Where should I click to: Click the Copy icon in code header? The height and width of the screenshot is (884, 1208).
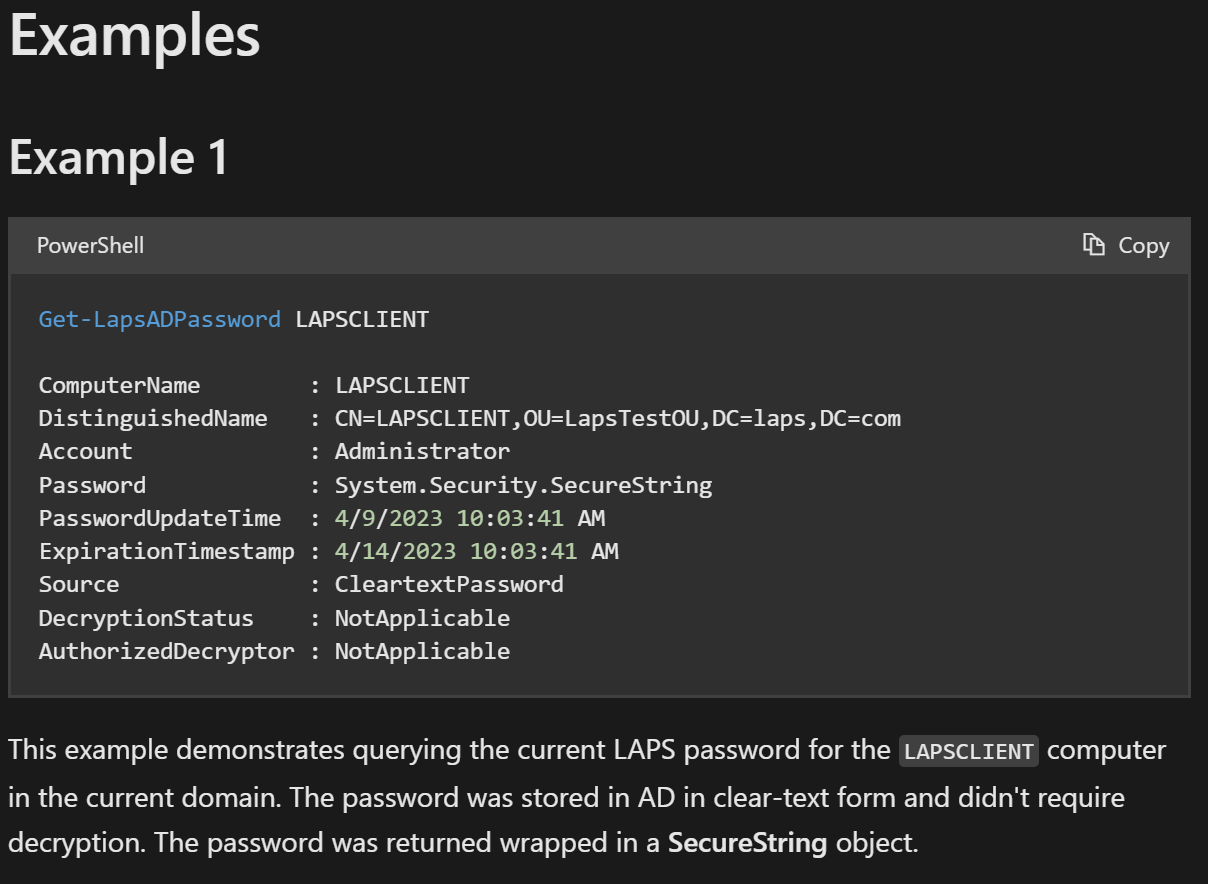(1094, 245)
